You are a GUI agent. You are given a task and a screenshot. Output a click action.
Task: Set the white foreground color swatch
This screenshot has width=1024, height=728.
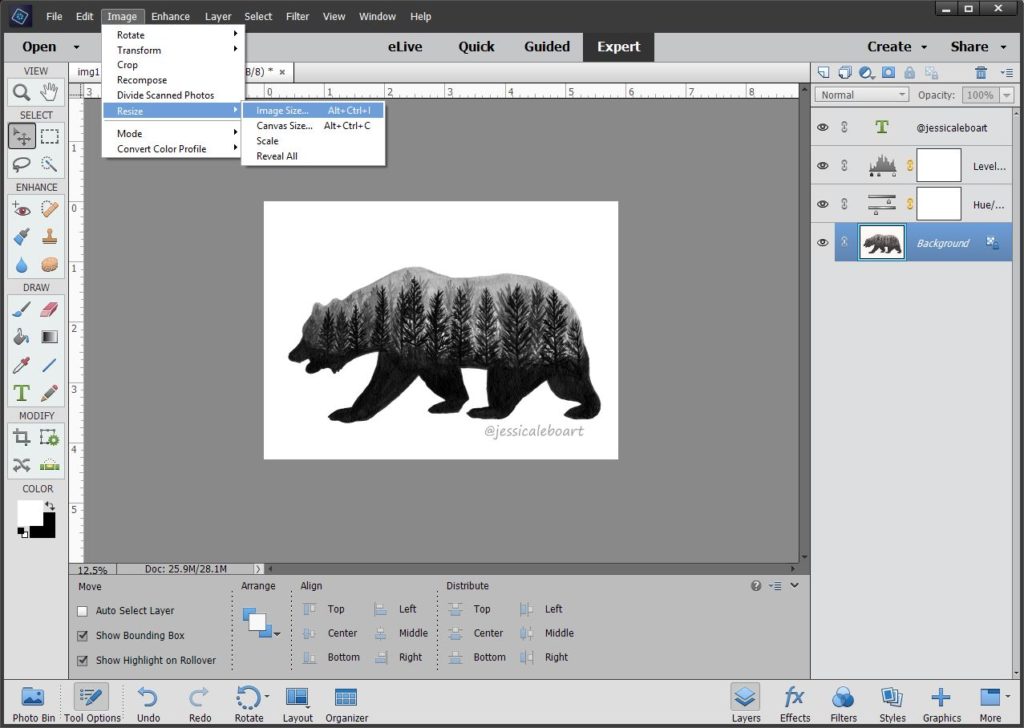pyautogui.click(x=29, y=513)
